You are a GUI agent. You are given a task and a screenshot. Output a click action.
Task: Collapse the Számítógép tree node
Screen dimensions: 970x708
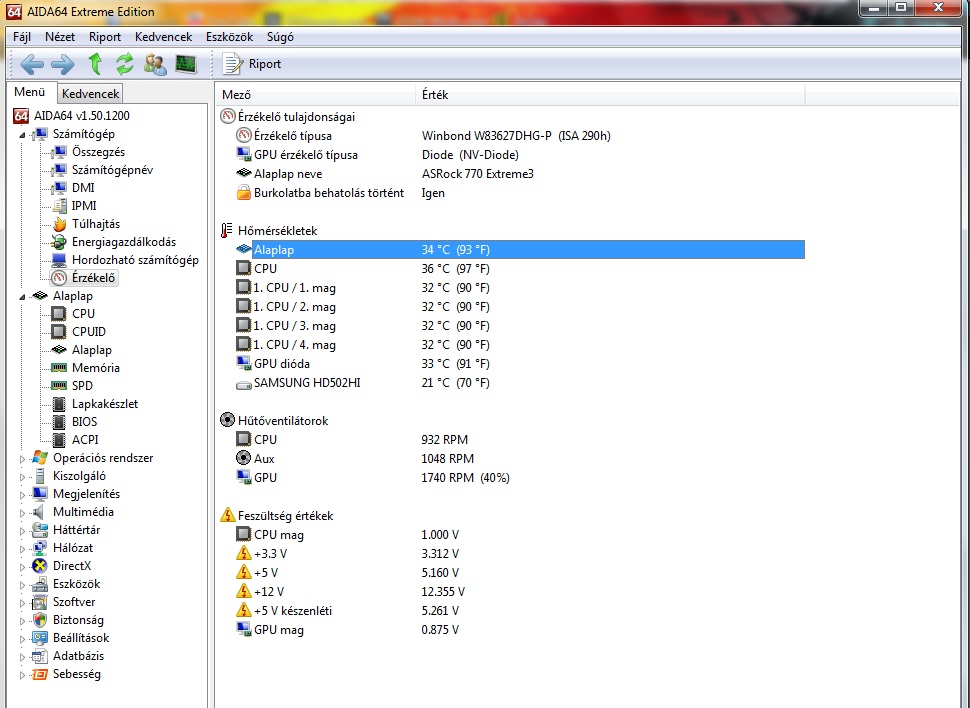(22, 135)
